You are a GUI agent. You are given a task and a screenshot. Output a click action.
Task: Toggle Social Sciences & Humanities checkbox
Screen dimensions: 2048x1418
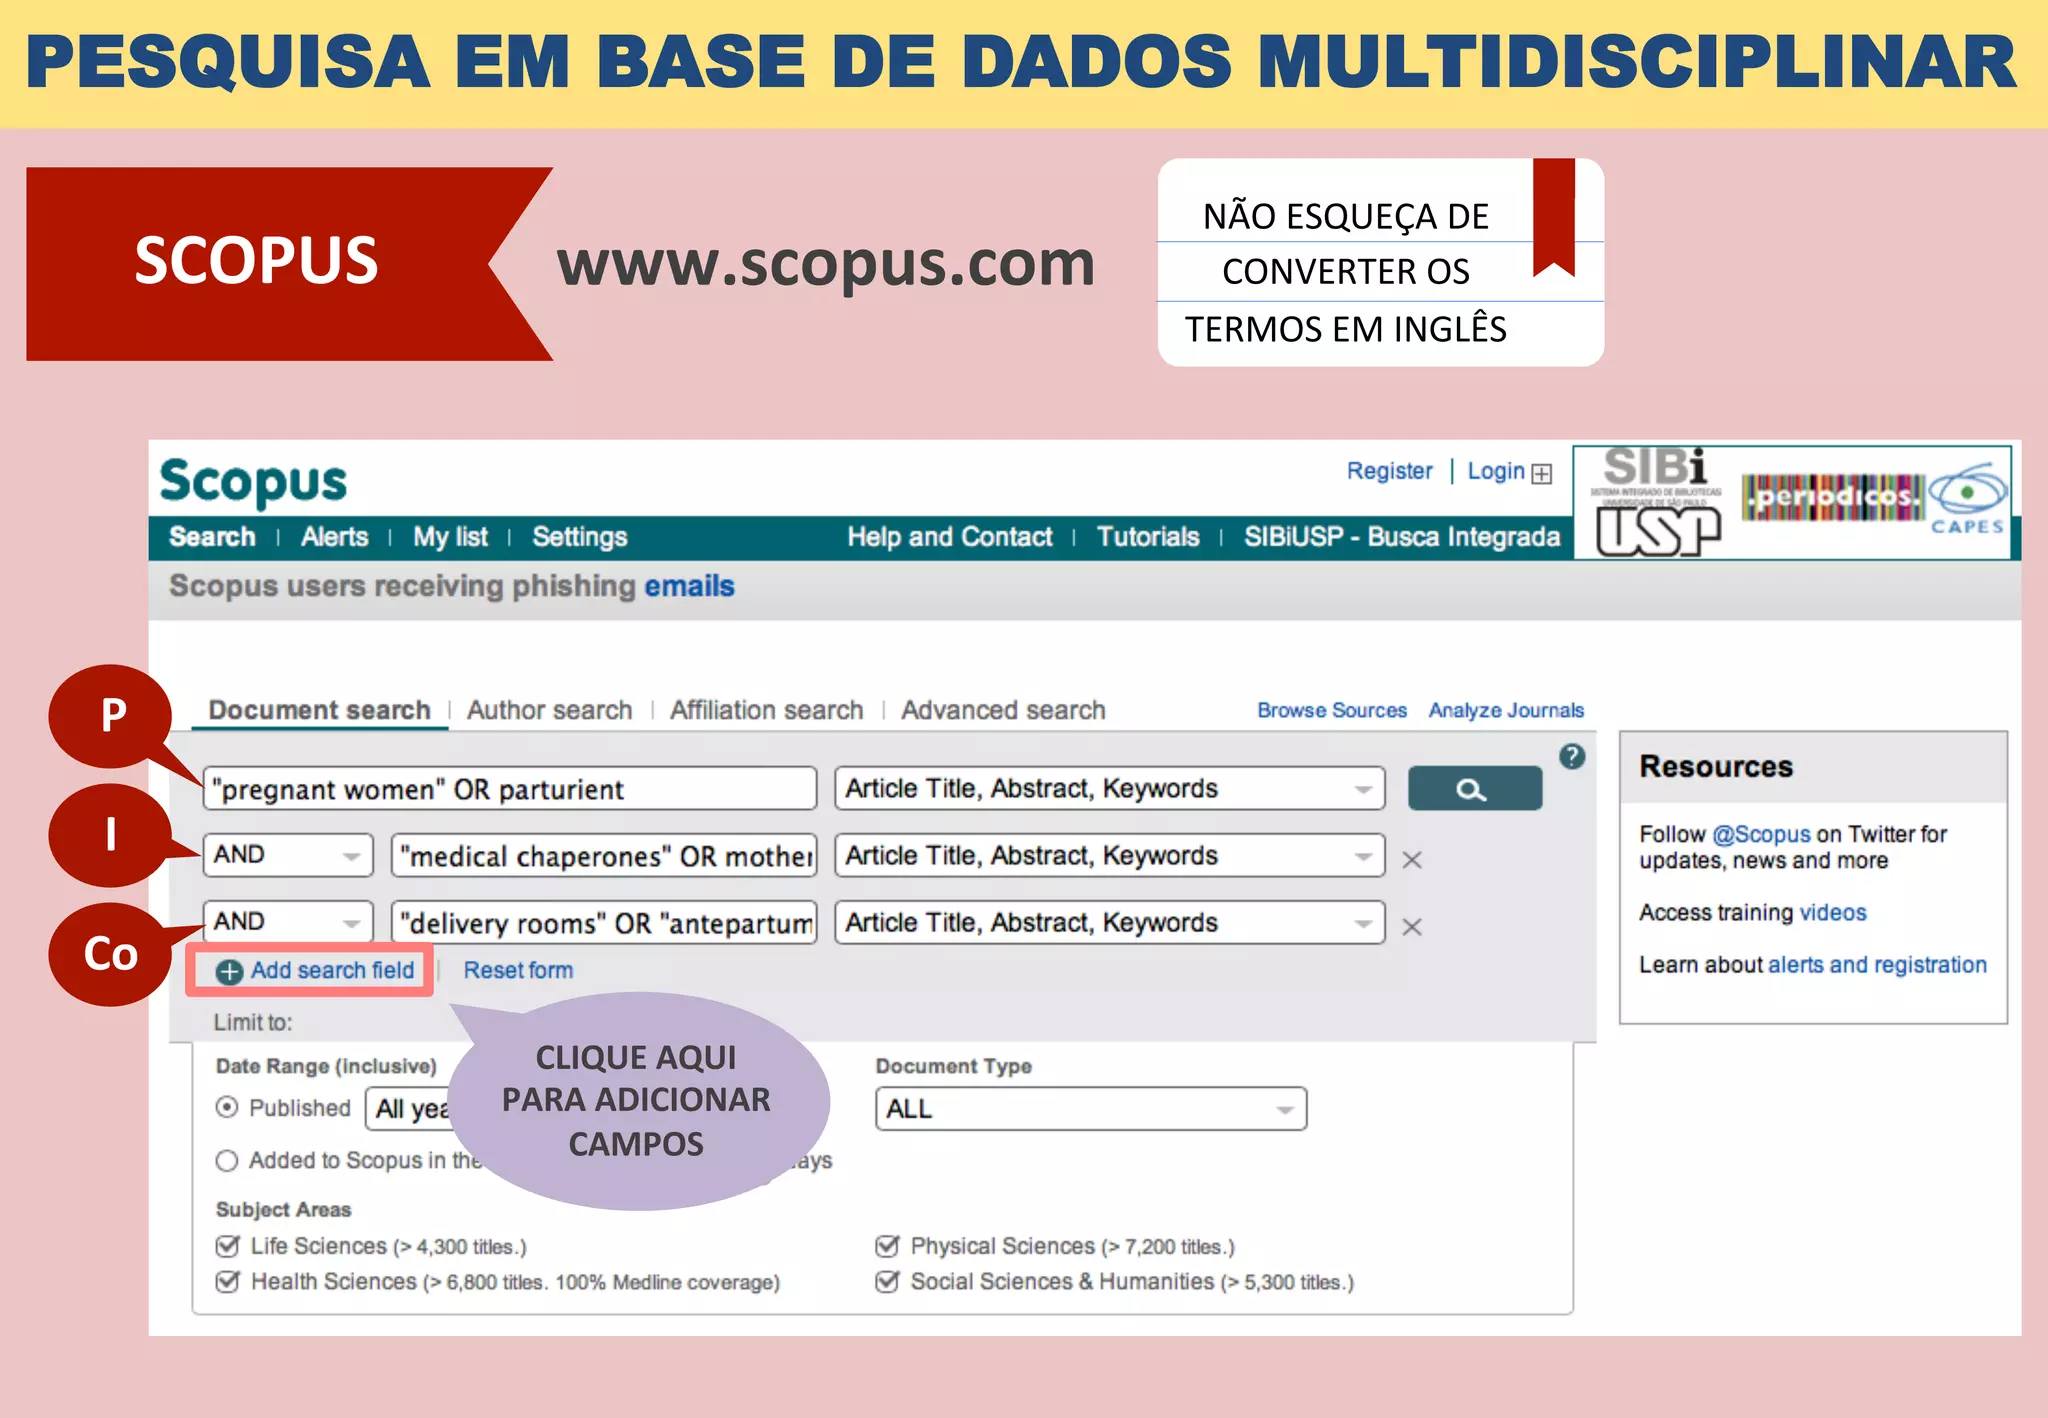pyautogui.click(x=887, y=1281)
